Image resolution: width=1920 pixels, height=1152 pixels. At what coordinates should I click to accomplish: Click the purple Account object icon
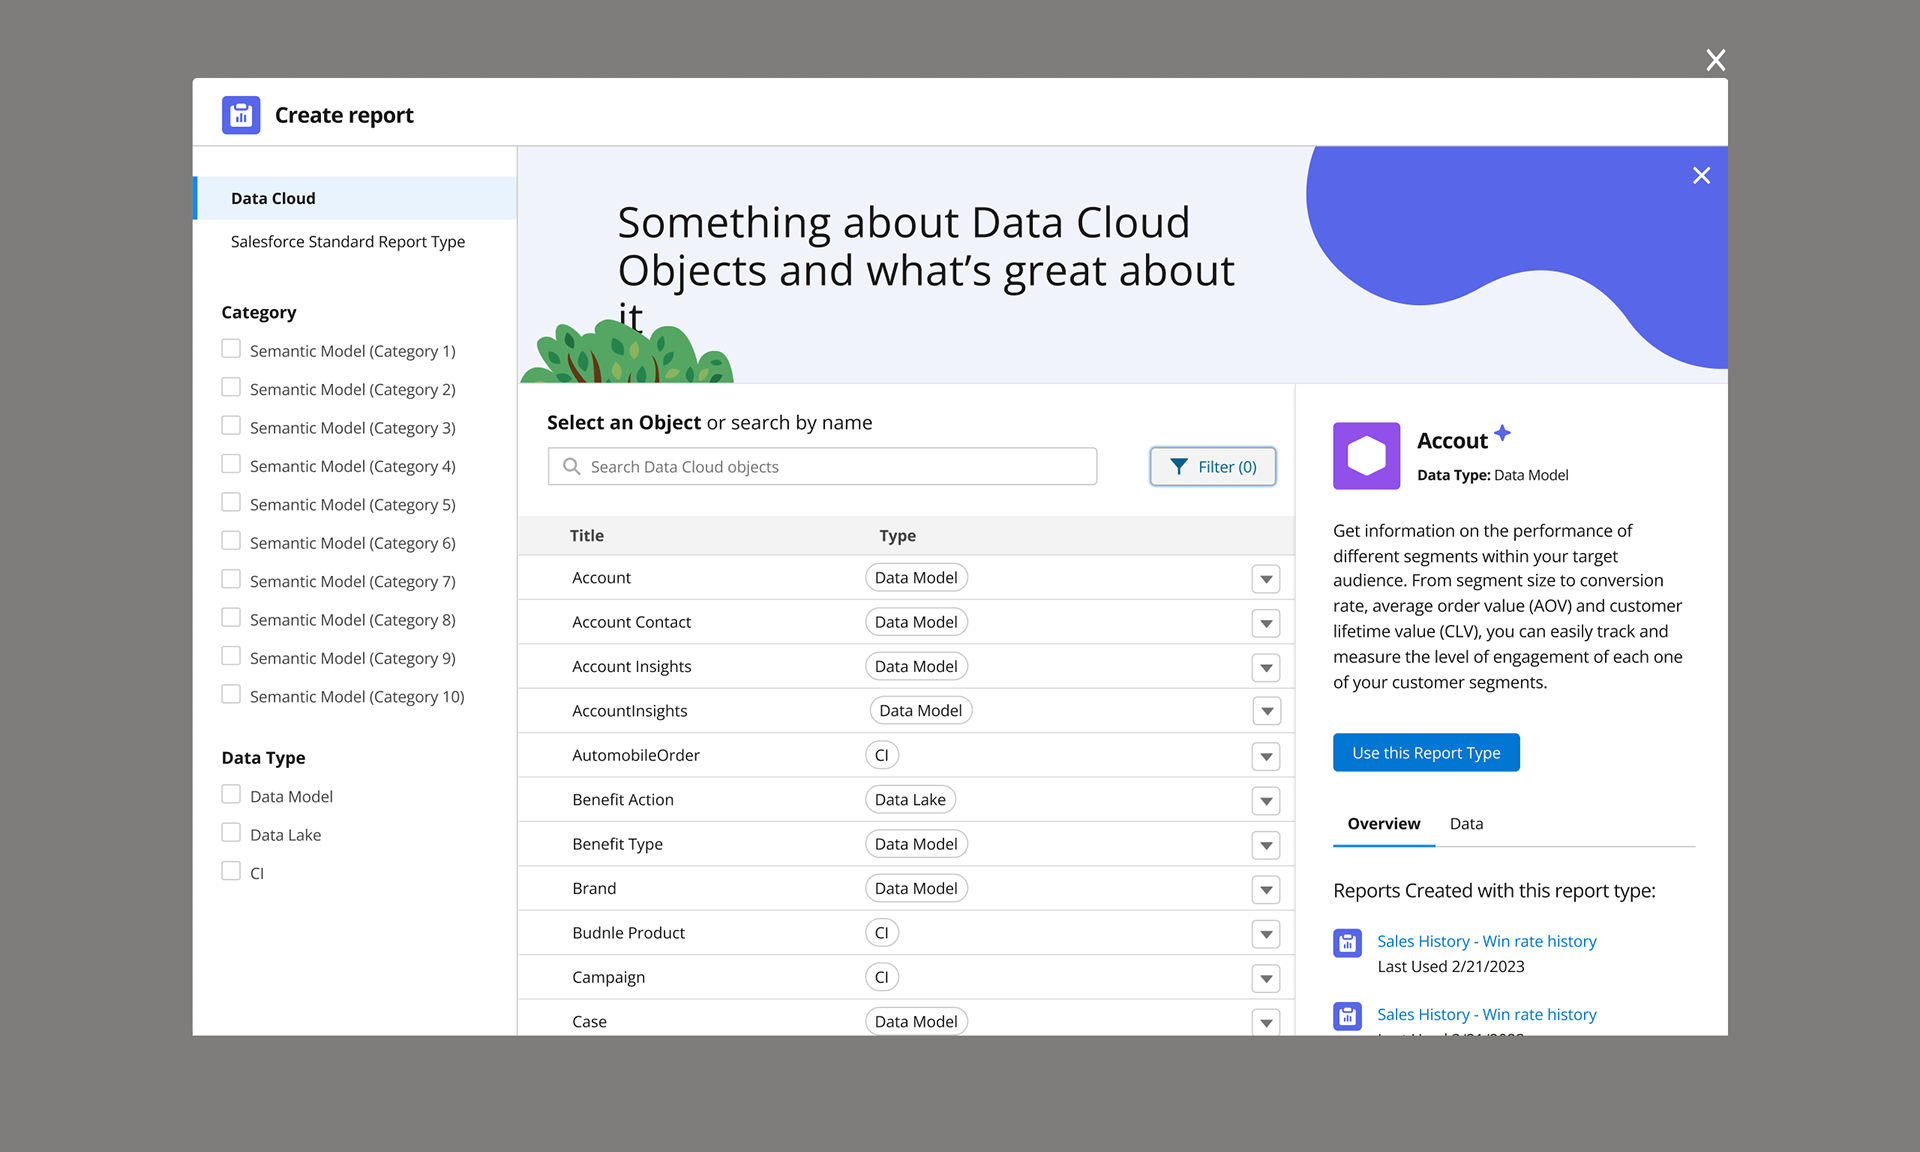(x=1366, y=456)
